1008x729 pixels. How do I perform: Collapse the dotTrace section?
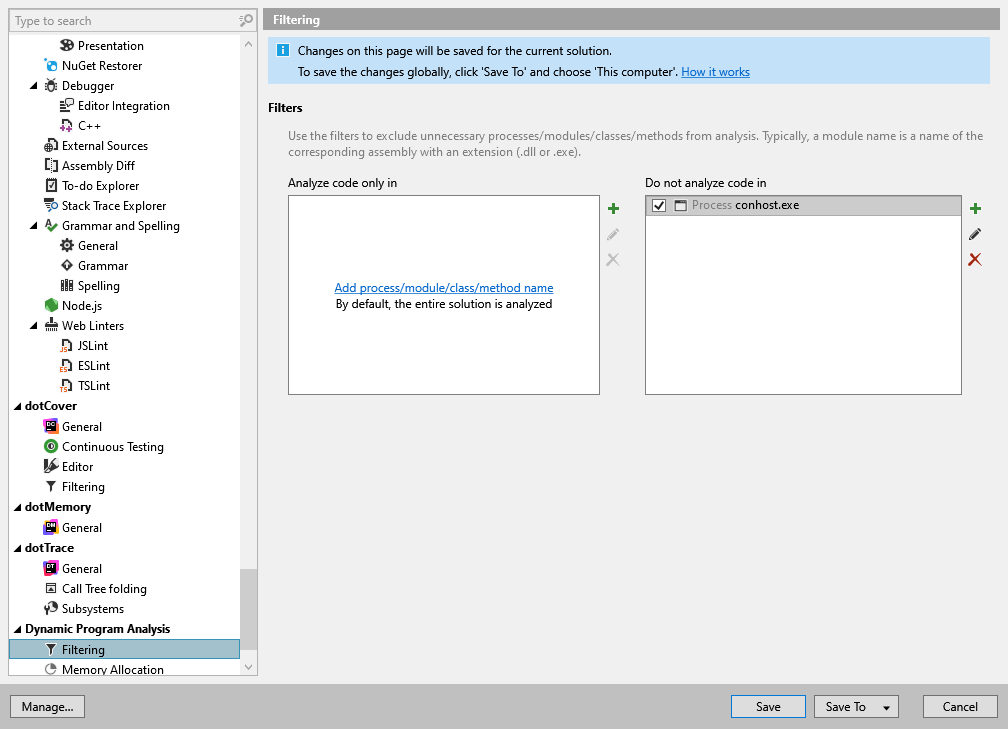(x=17, y=548)
